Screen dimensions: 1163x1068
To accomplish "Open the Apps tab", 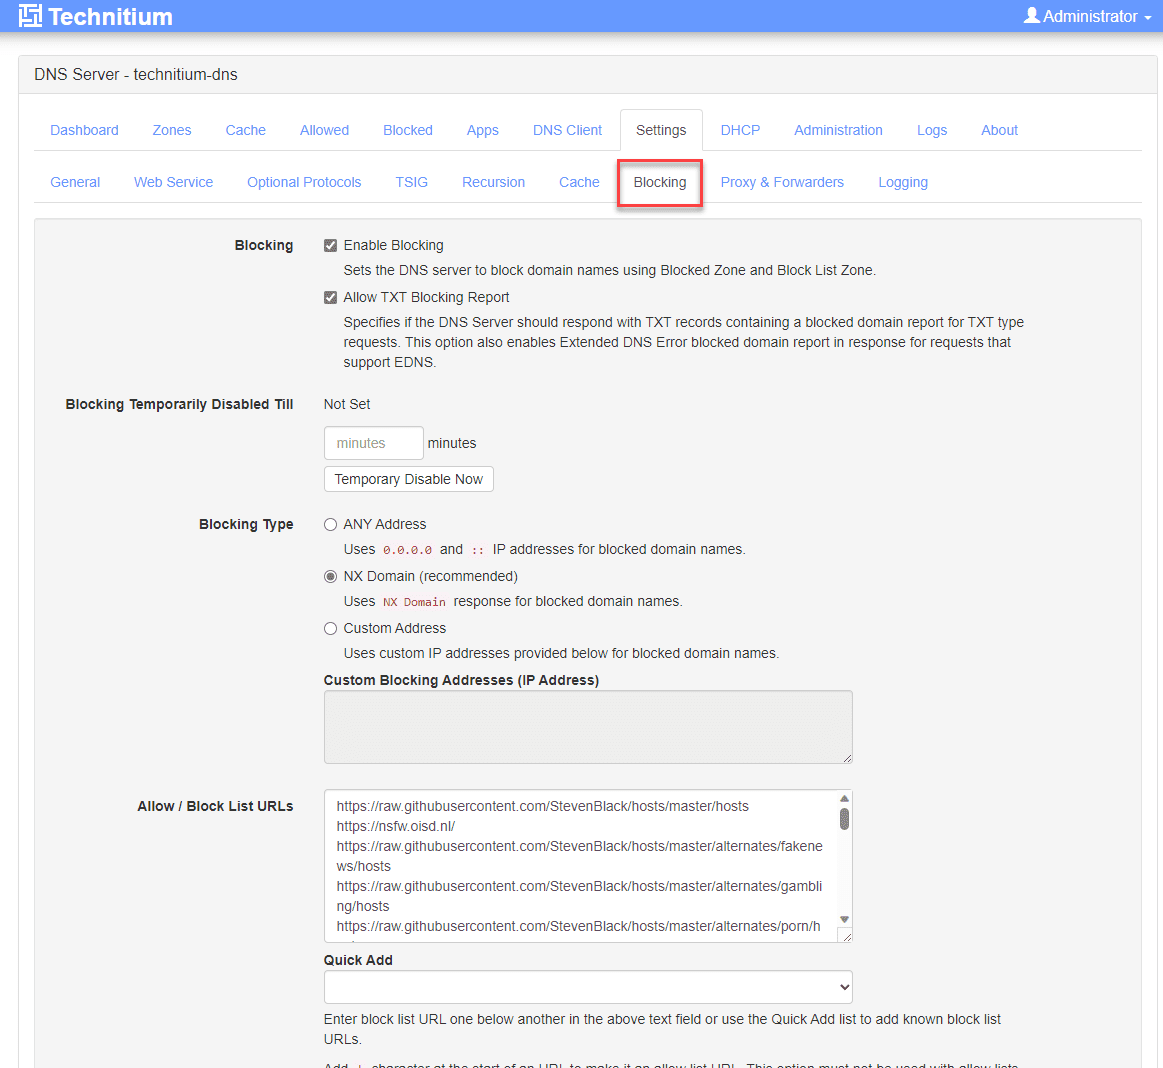I will [482, 131].
